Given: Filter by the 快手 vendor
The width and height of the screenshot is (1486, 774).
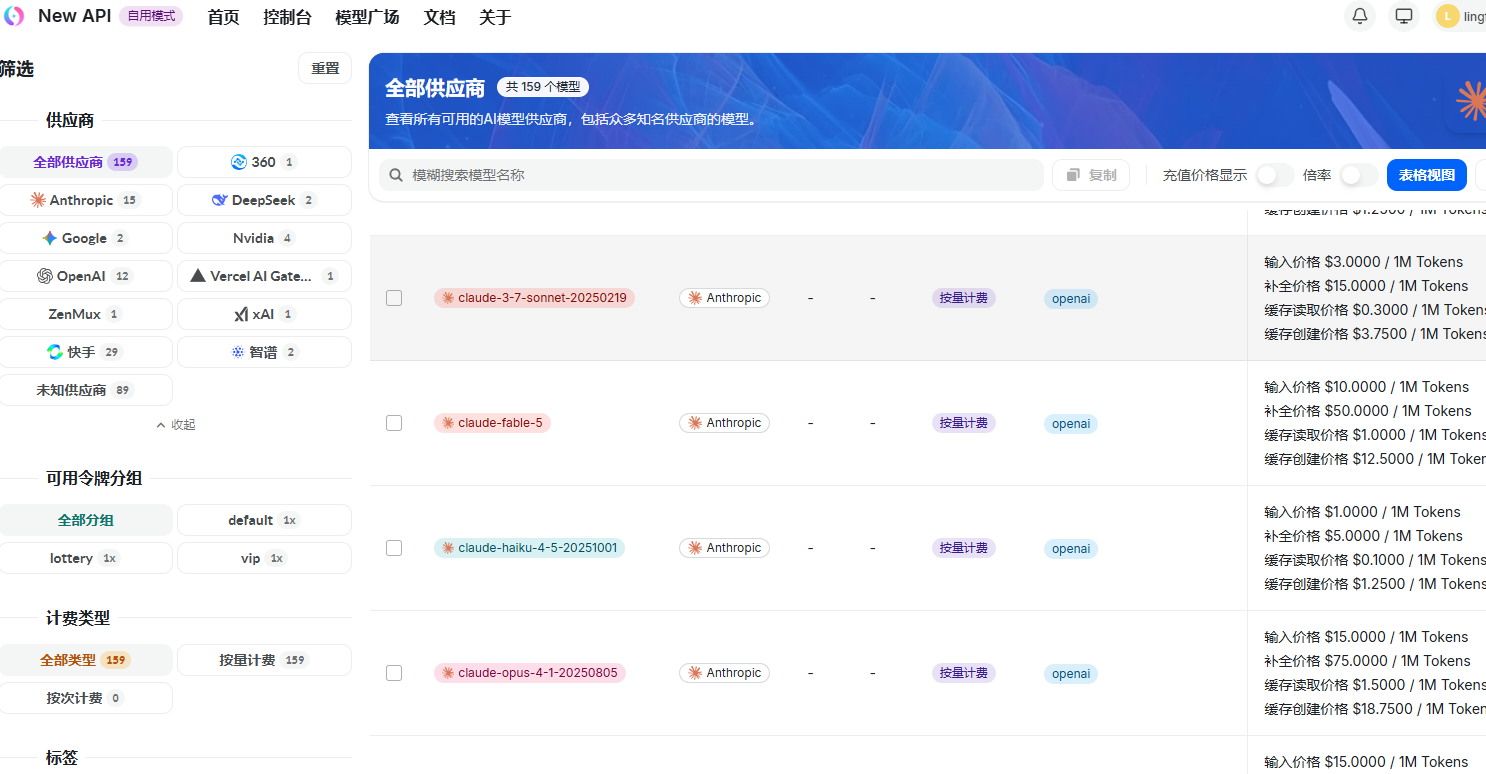Looking at the screenshot, I should click(86, 352).
